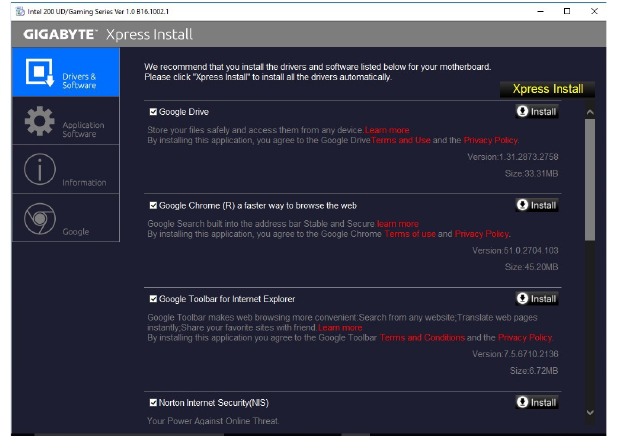
Task: Click the download arrow icon for Norton
Action: tap(523, 402)
